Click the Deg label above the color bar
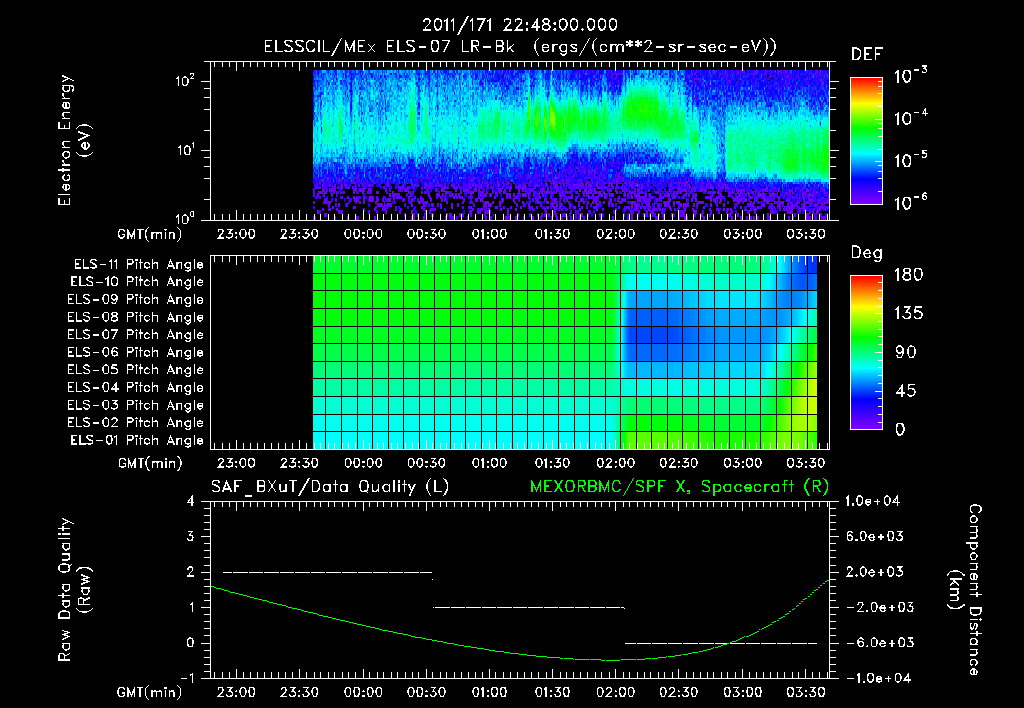Viewport: 1024px width, 708px height. click(x=867, y=253)
